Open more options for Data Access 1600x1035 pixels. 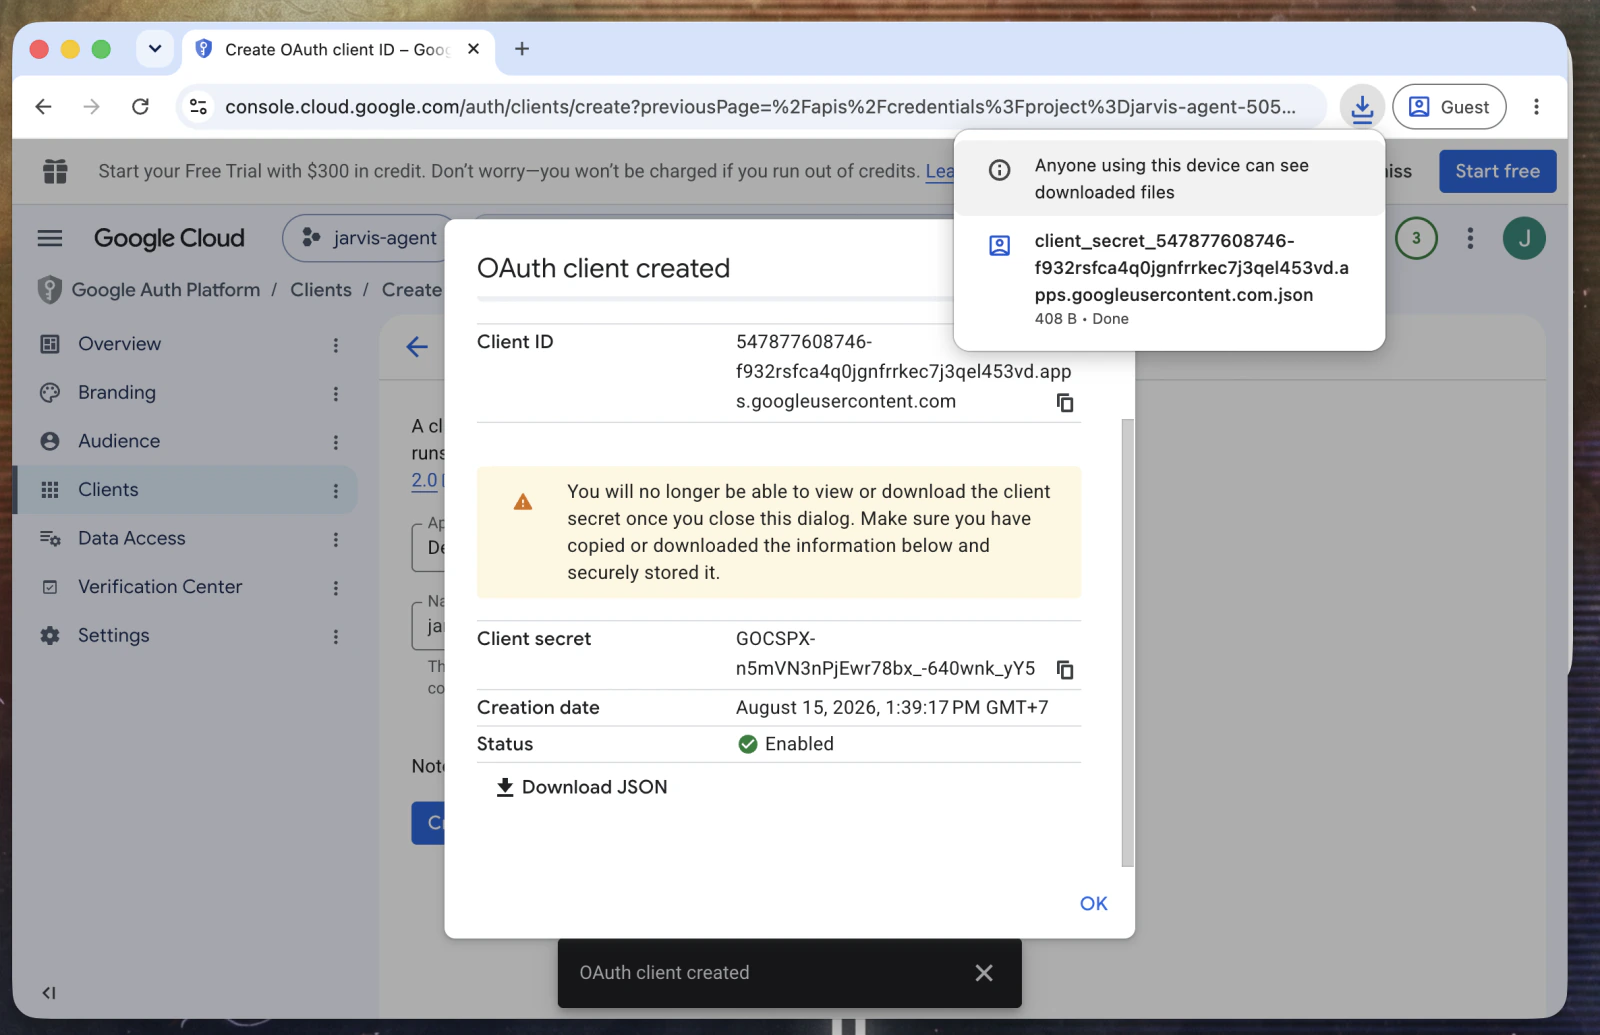336,539
